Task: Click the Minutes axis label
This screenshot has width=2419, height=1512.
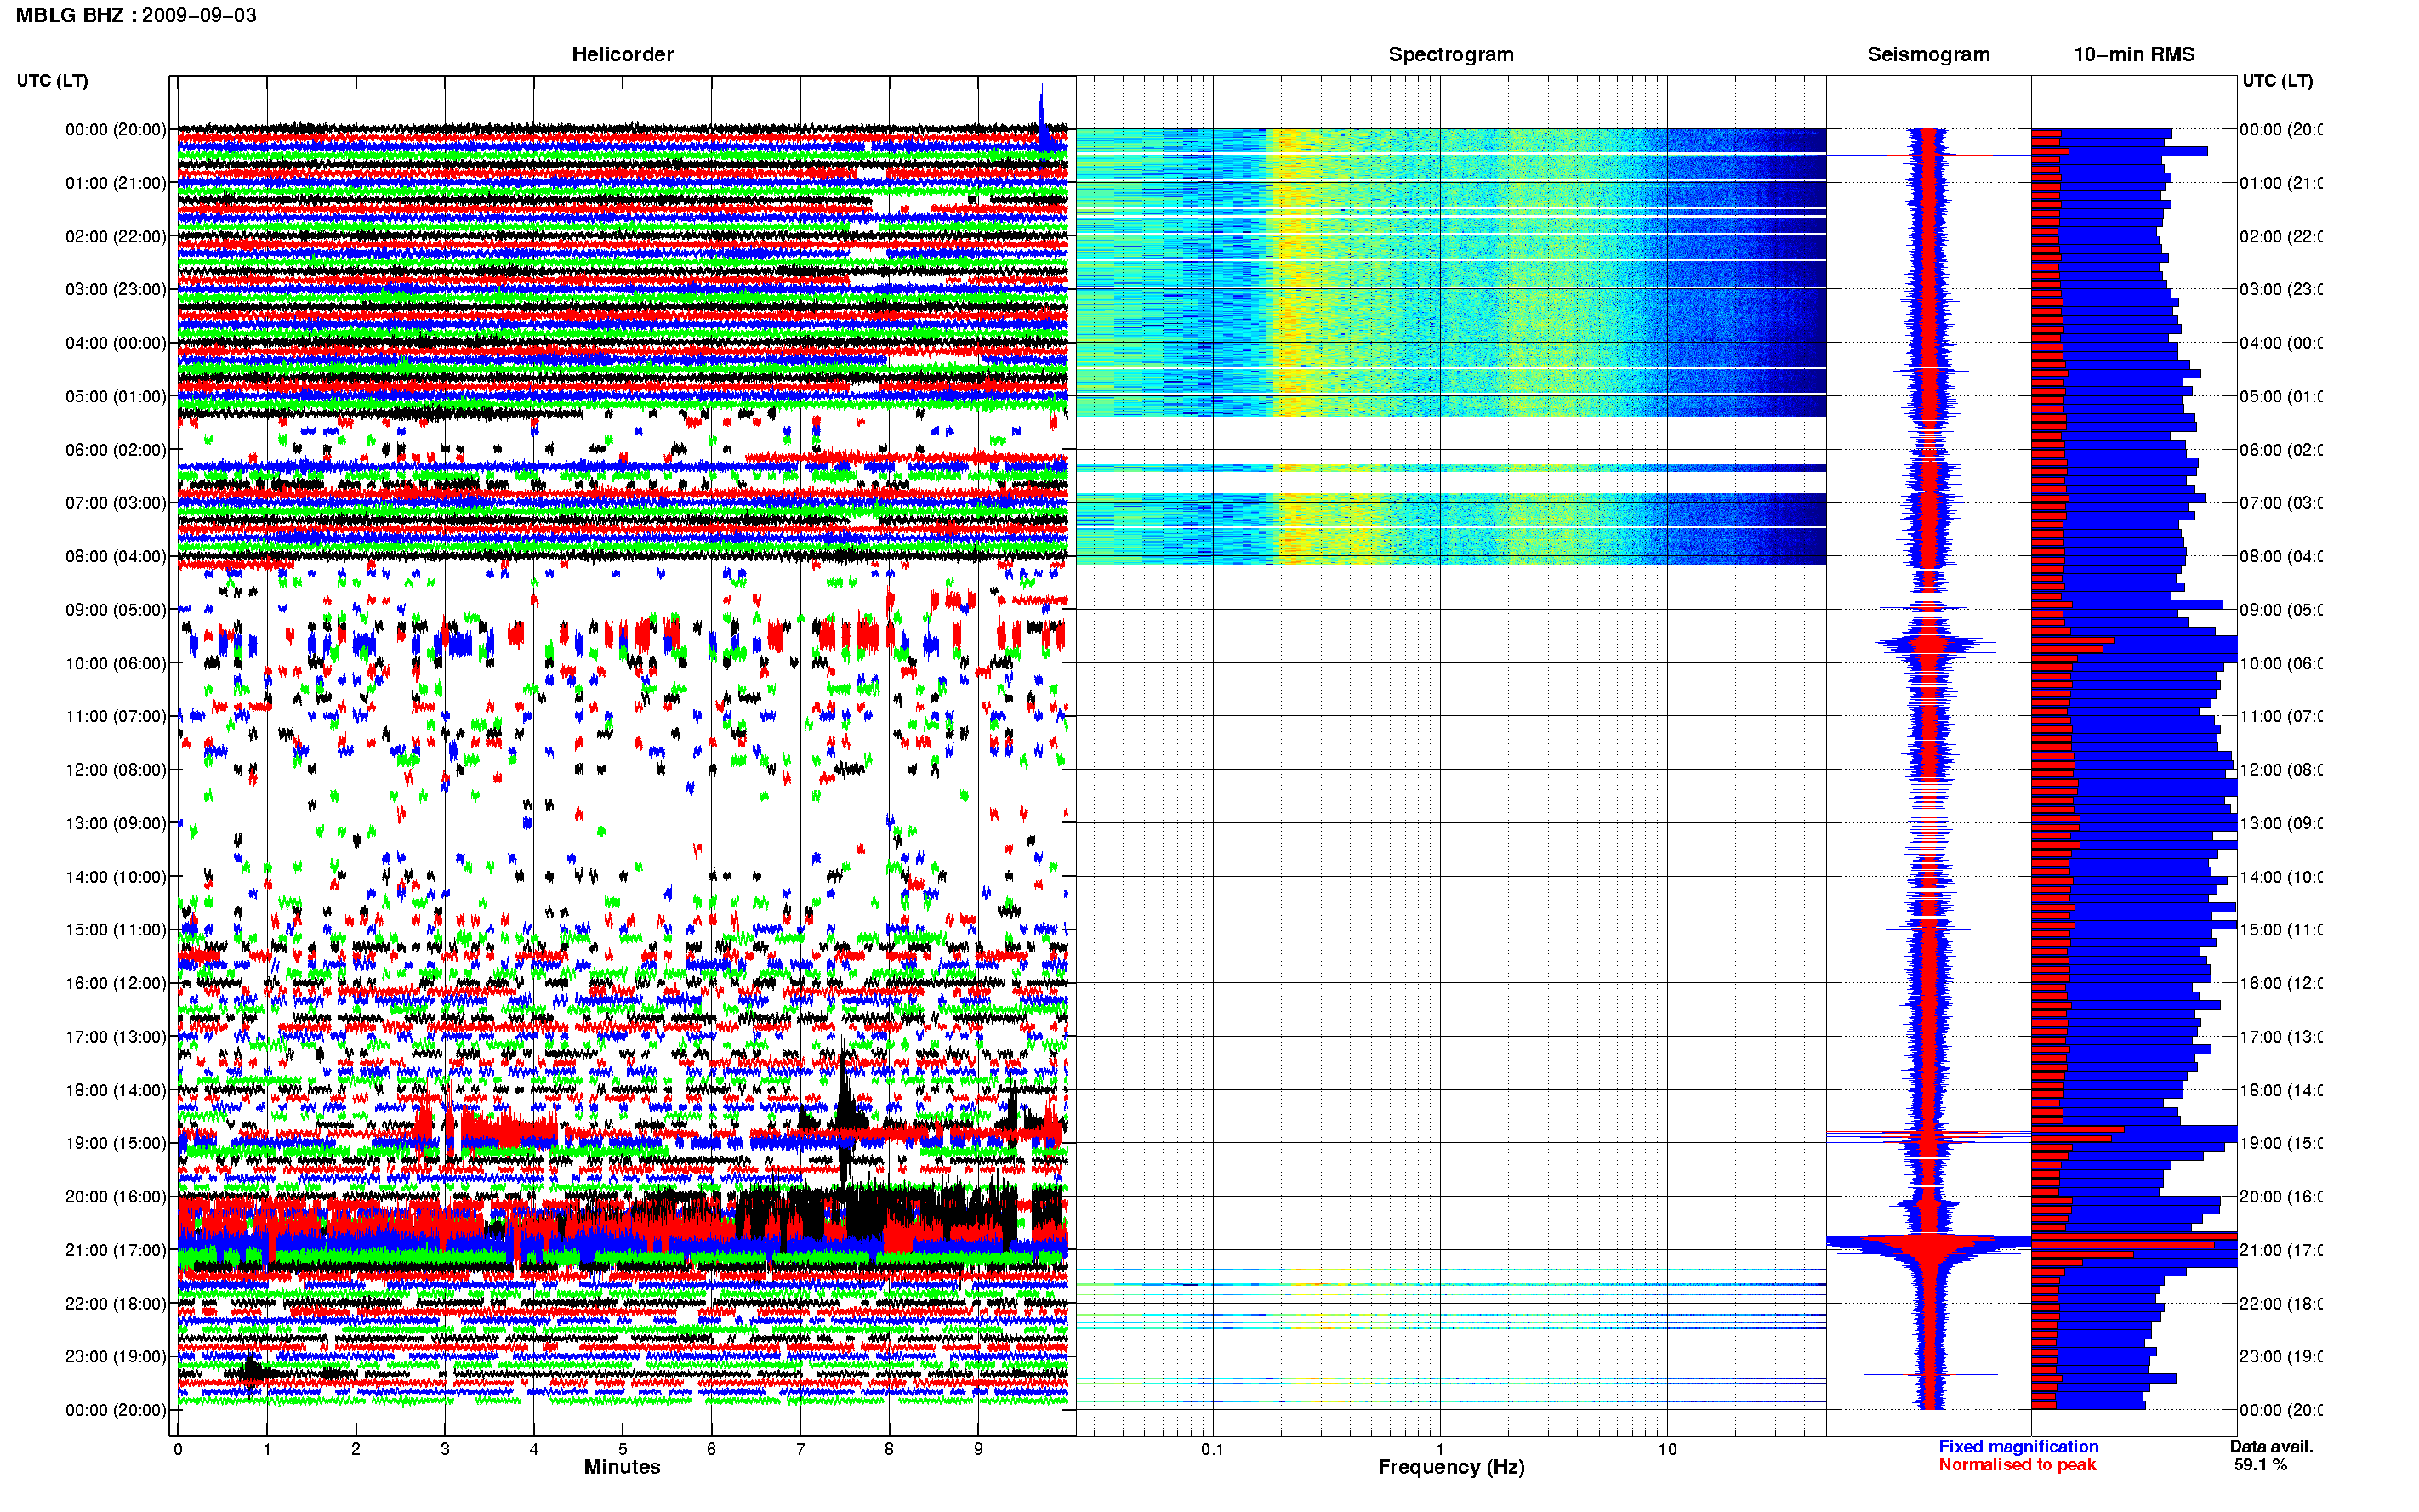Action: tap(622, 1467)
